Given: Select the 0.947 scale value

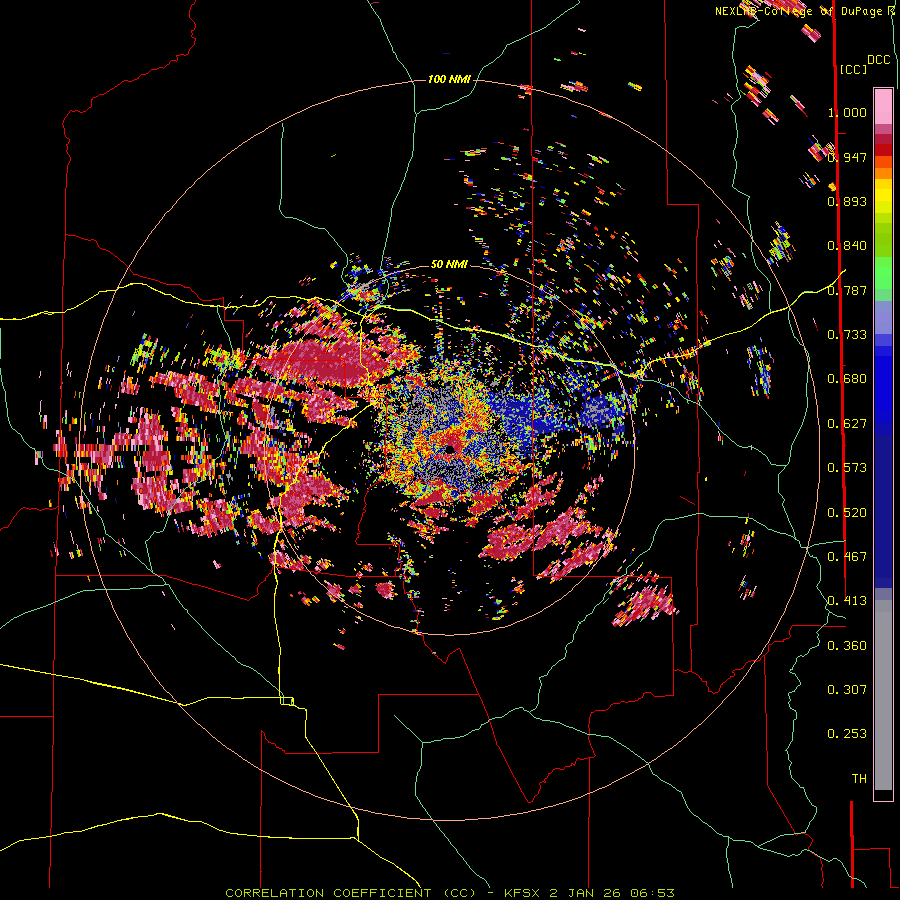Looking at the screenshot, I should click(x=847, y=157).
